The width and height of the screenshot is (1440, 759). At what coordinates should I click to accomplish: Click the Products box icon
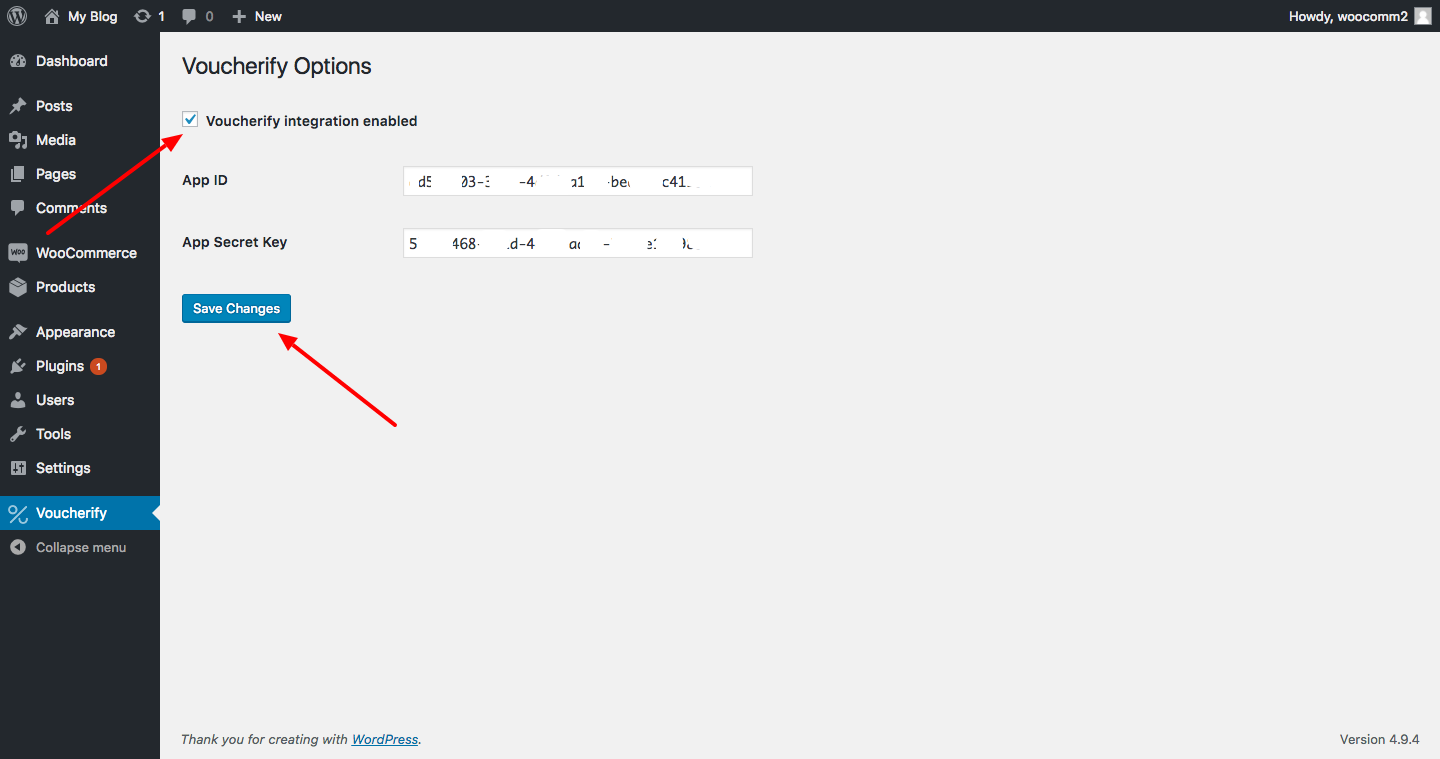(x=18, y=287)
